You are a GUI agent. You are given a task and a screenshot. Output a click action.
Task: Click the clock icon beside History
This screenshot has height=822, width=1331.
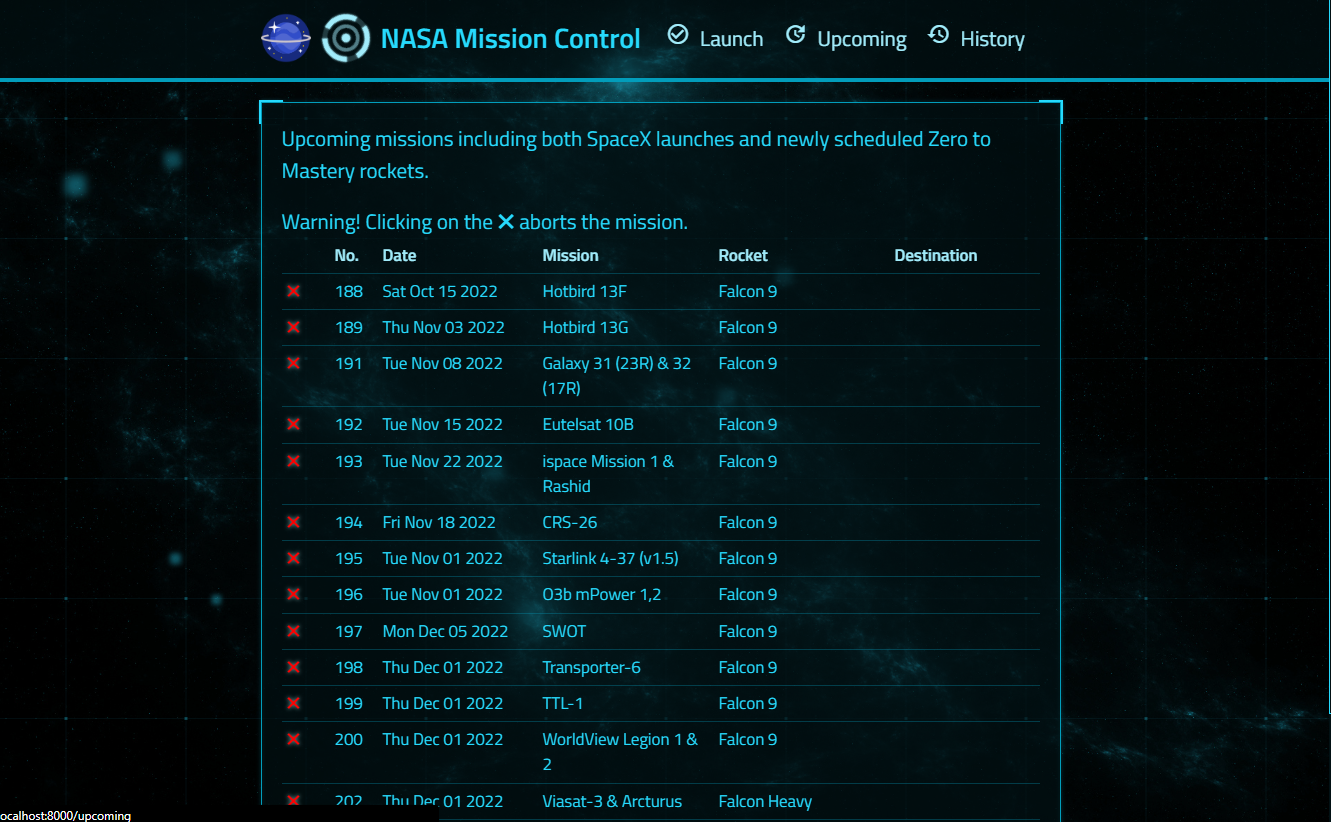[x=938, y=35]
